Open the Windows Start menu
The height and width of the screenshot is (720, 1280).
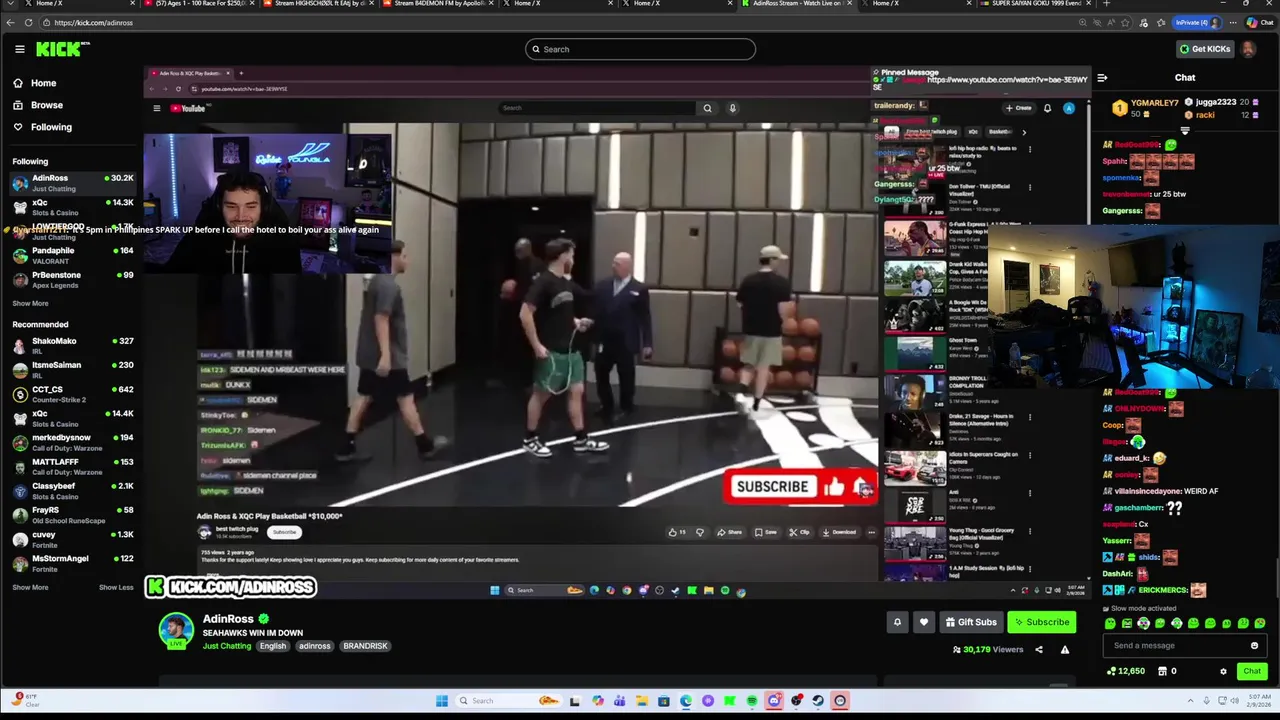click(x=442, y=701)
